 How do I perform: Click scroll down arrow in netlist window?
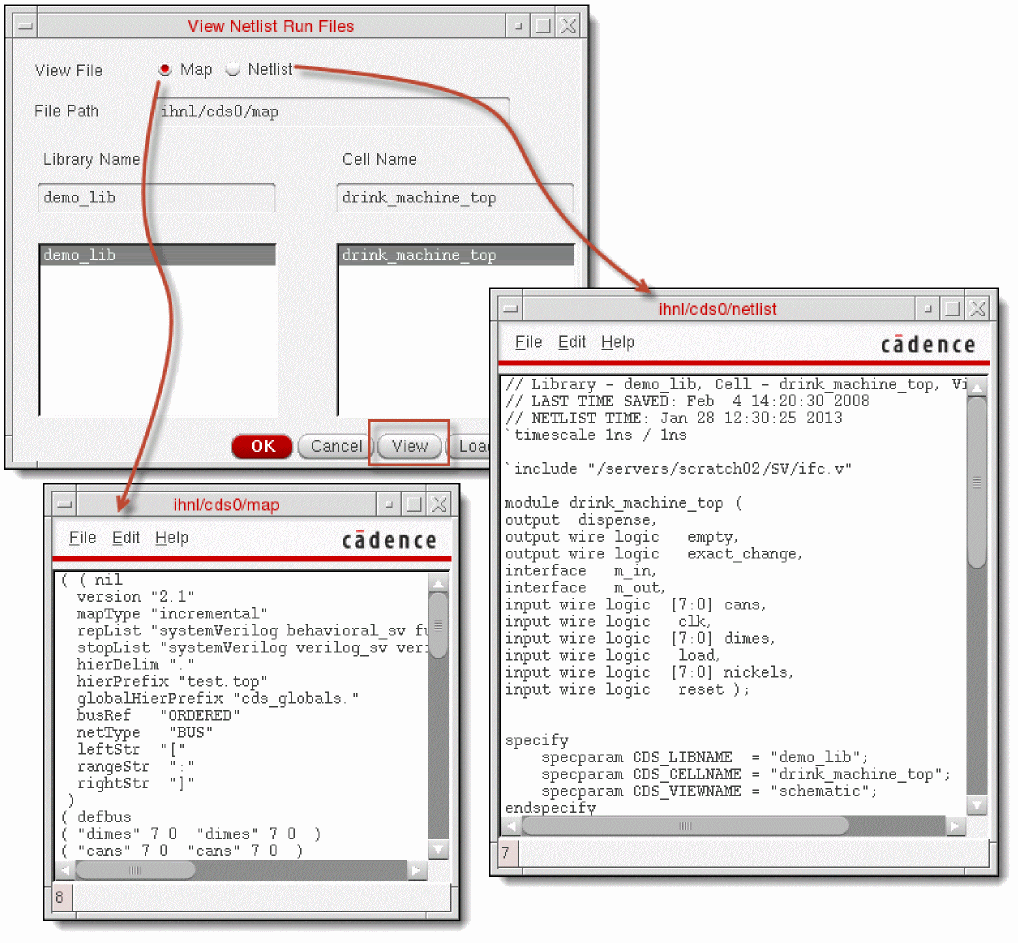click(977, 805)
